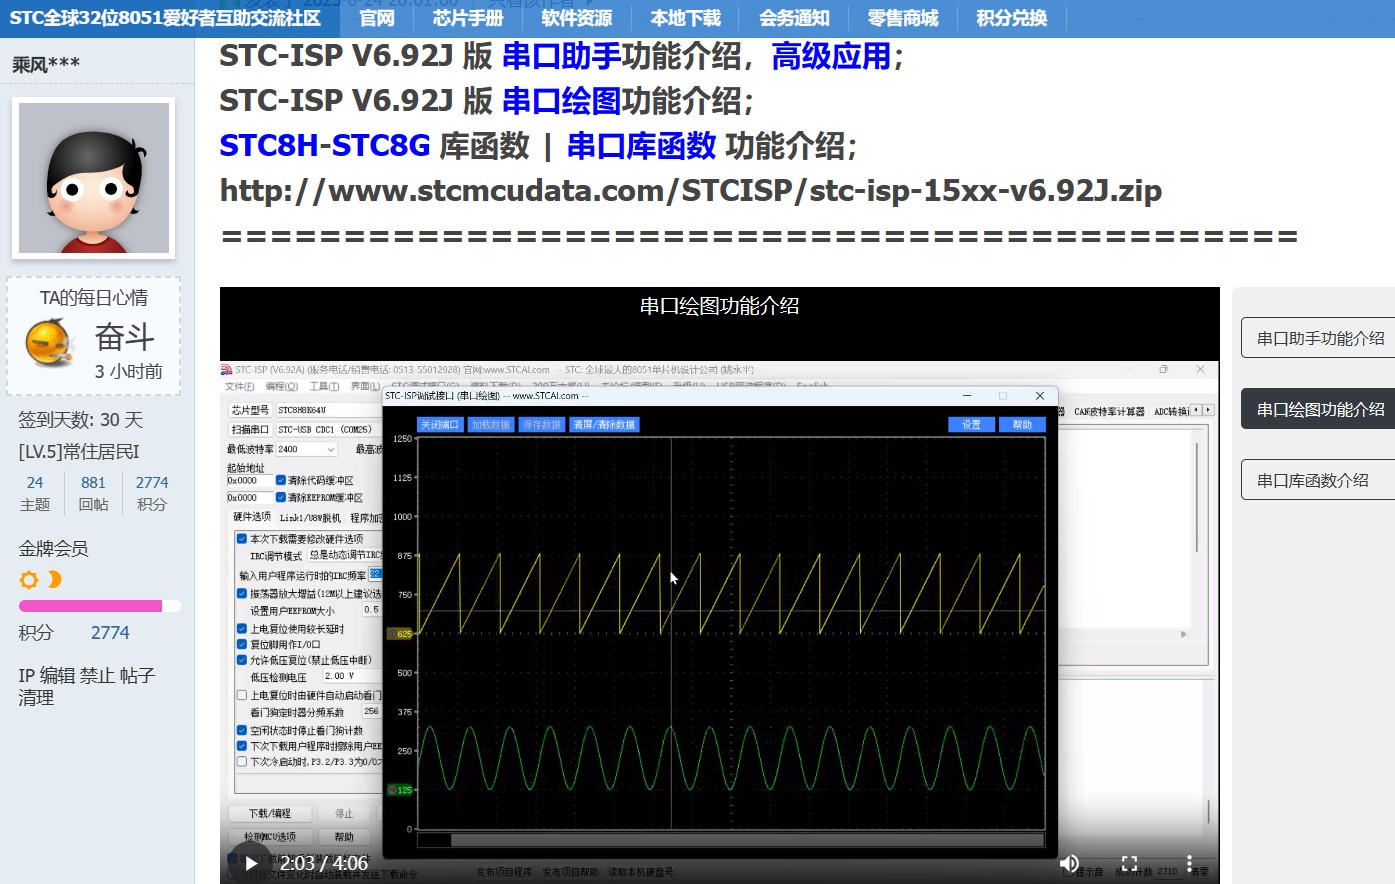The image size is (1395, 884).
Task: Toggle 上电复位使用较长延时 checkbox
Action: coord(242,629)
